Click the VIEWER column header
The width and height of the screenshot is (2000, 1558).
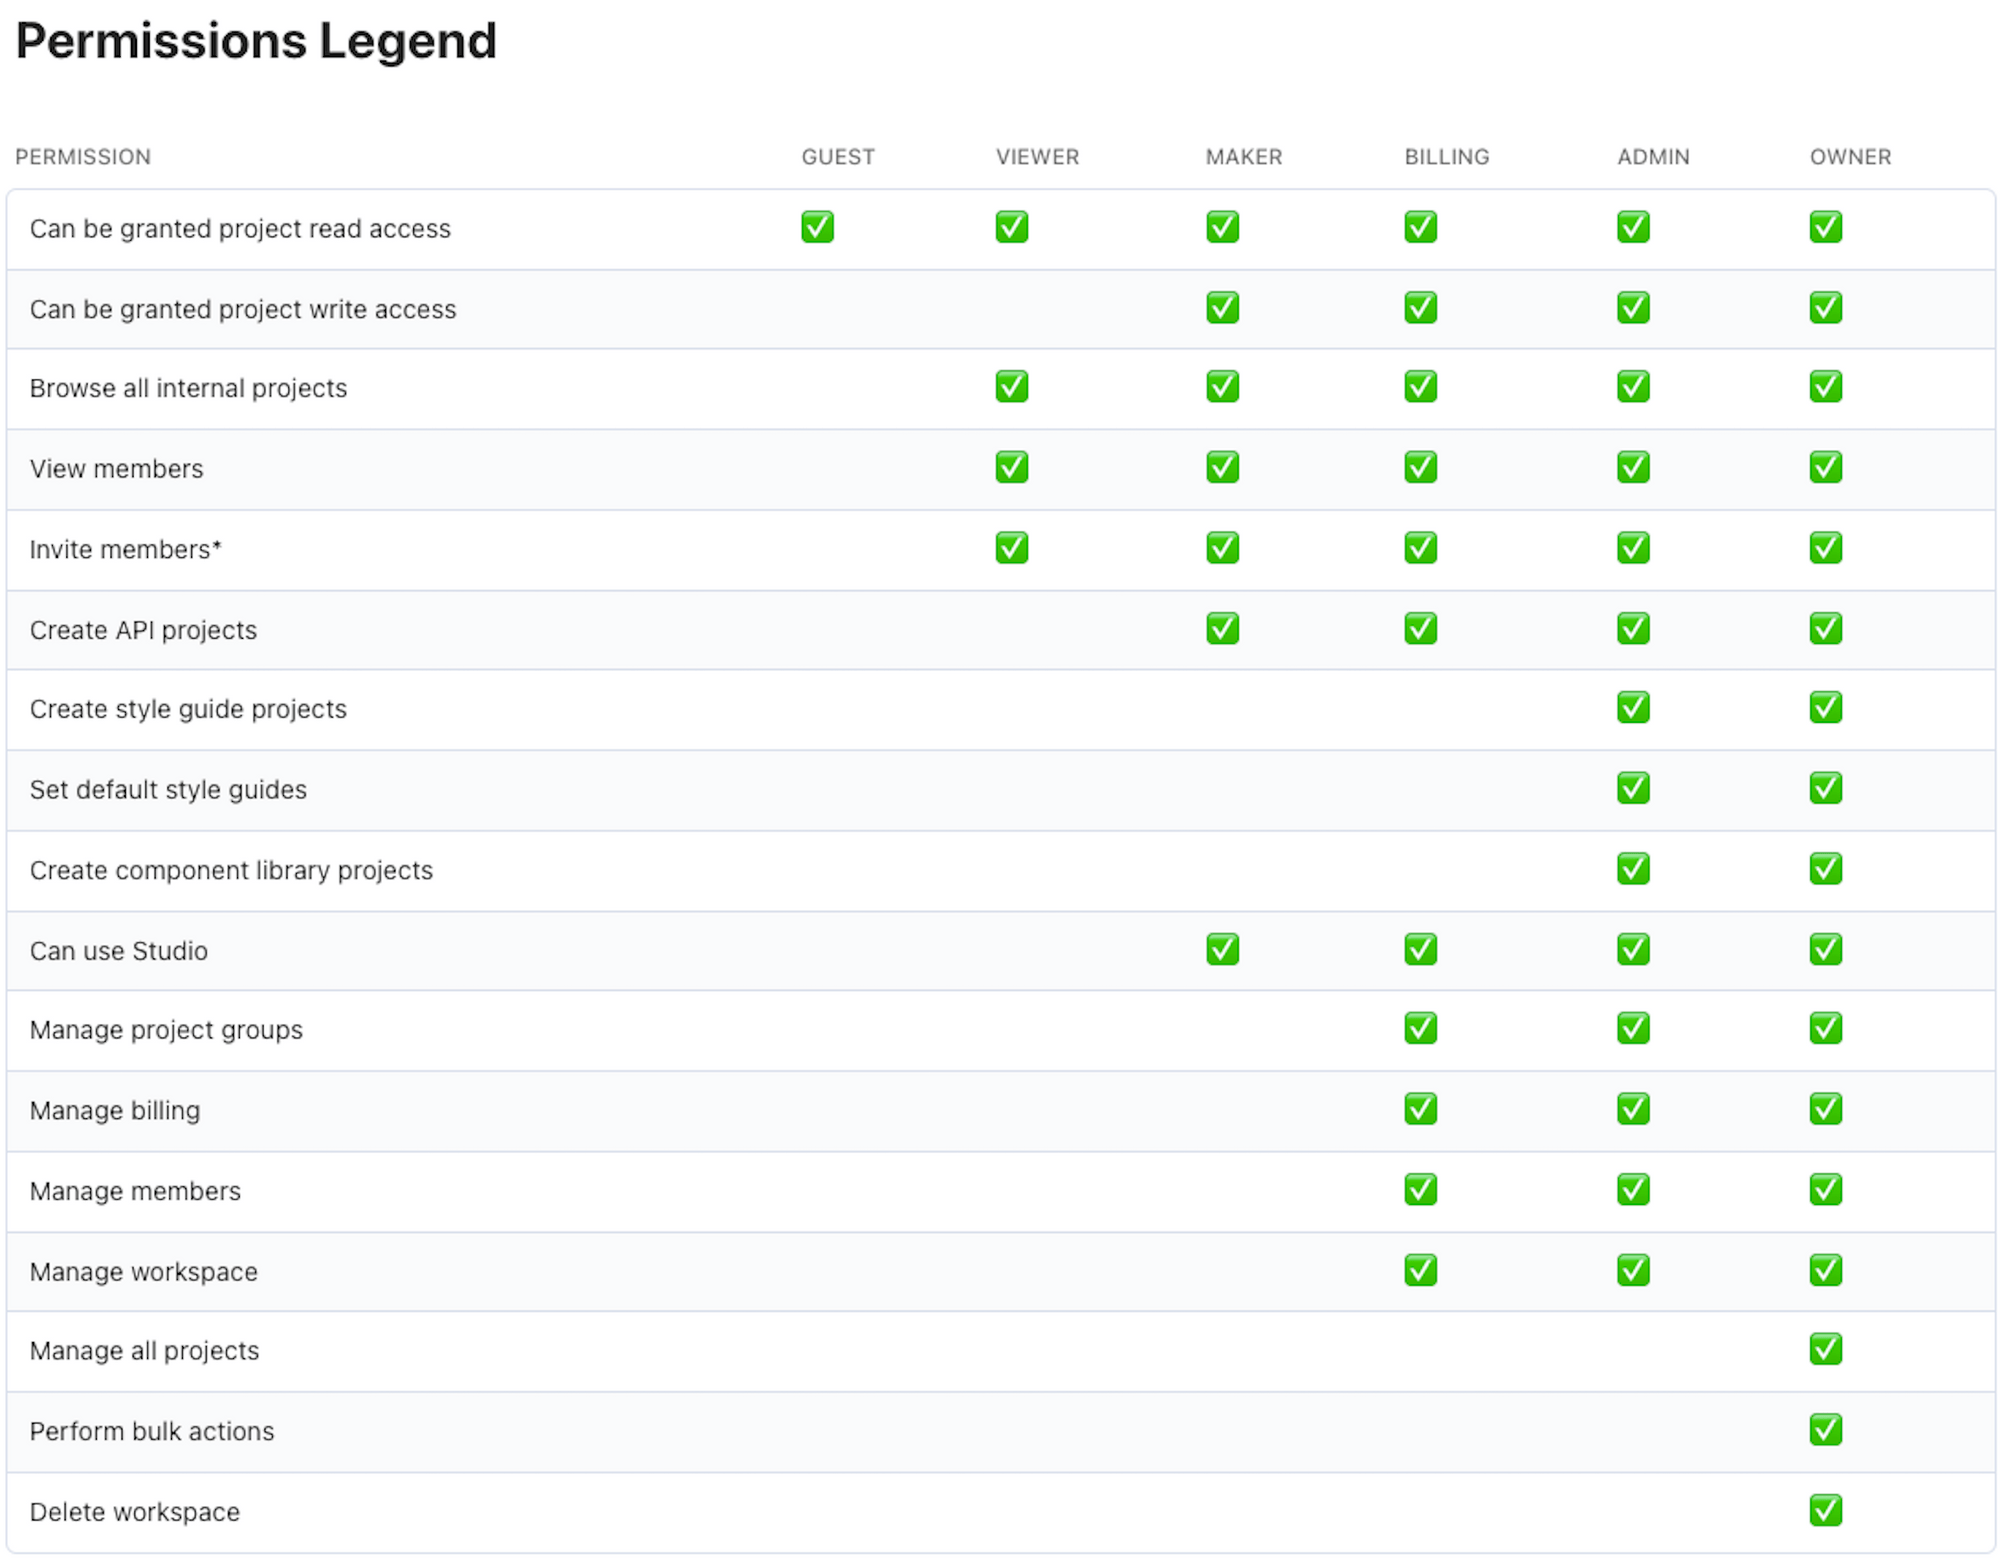tap(1037, 157)
